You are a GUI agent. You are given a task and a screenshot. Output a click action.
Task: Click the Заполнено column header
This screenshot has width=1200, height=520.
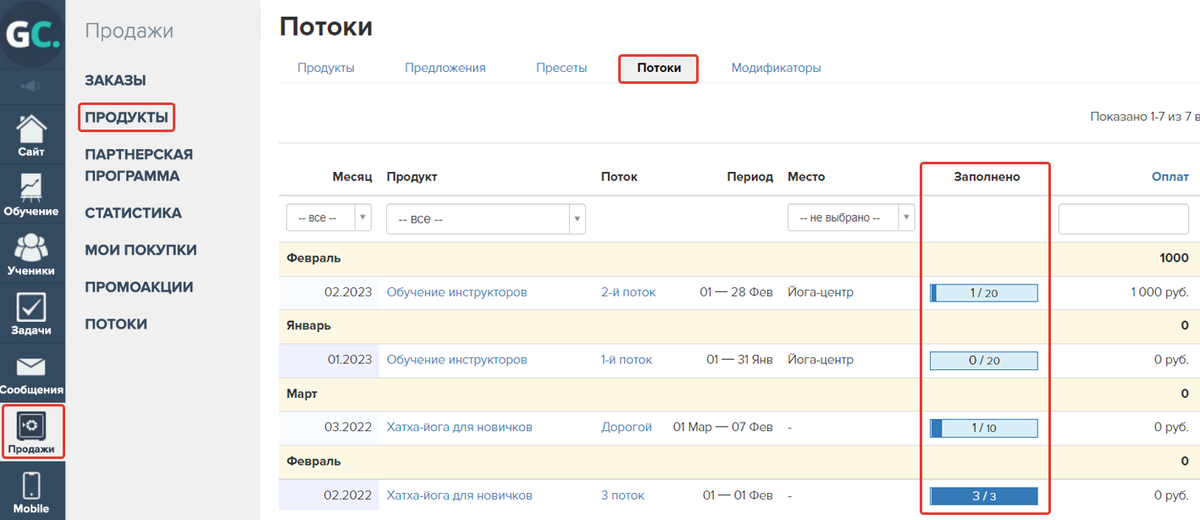[x=986, y=176]
